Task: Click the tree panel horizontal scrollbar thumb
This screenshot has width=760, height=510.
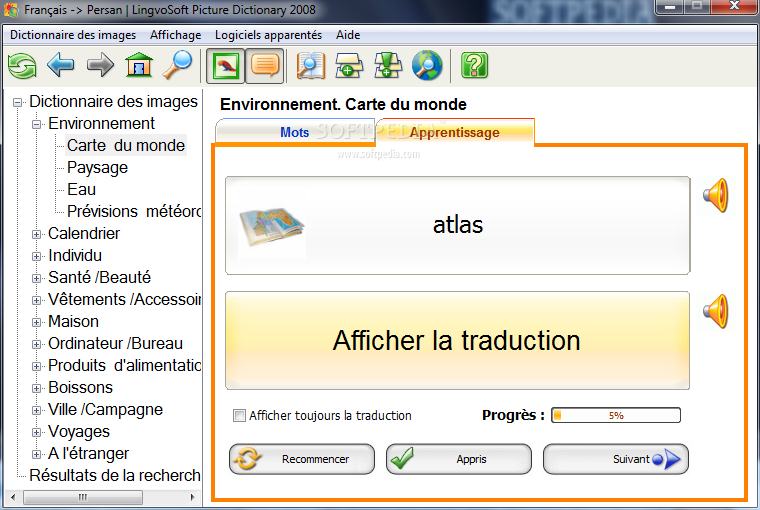Action: (83, 497)
